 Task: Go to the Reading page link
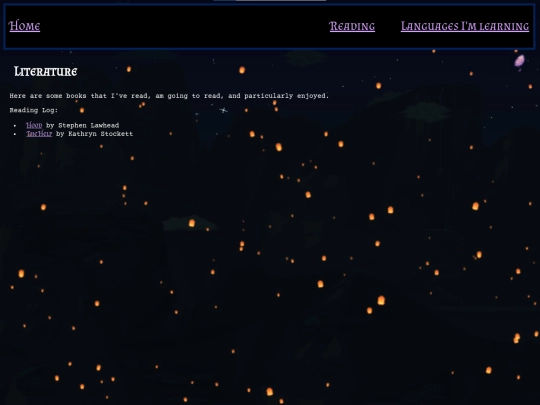(352, 26)
